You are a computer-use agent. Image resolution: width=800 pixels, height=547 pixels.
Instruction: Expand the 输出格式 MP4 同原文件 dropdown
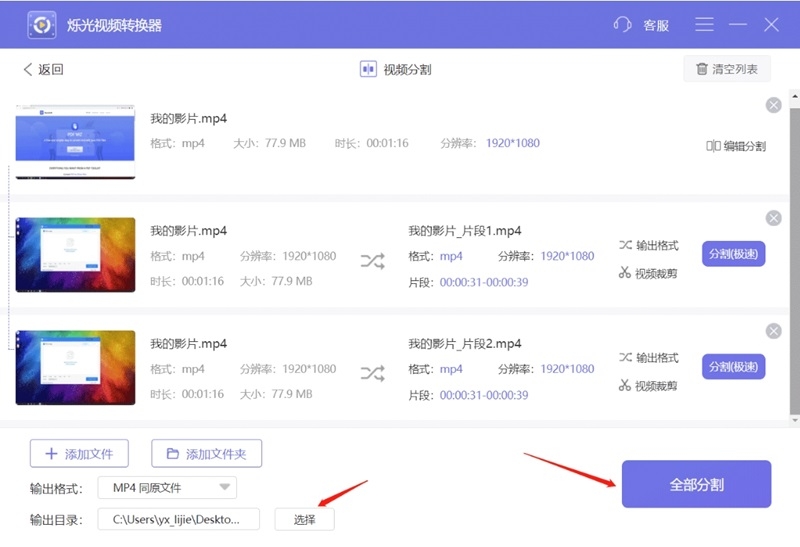click(167, 488)
